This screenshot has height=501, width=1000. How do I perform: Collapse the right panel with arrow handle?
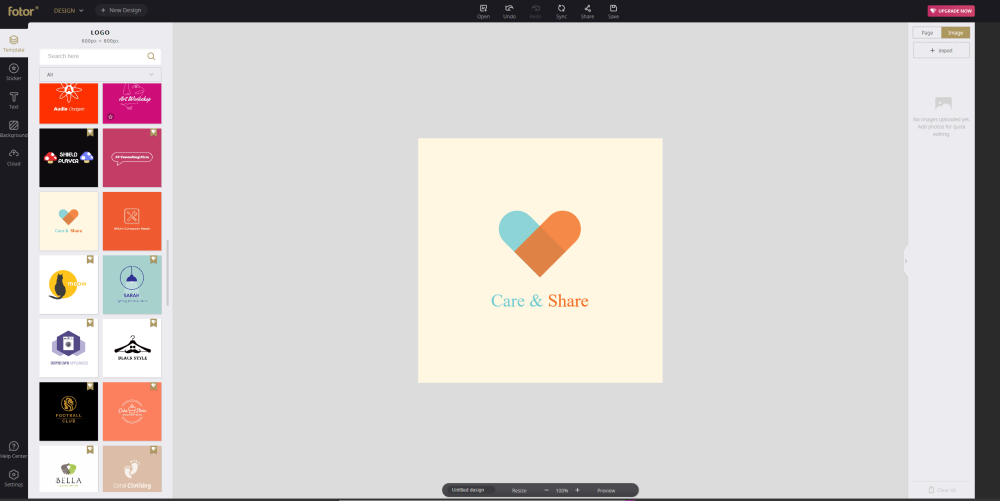click(x=906, y=261)
